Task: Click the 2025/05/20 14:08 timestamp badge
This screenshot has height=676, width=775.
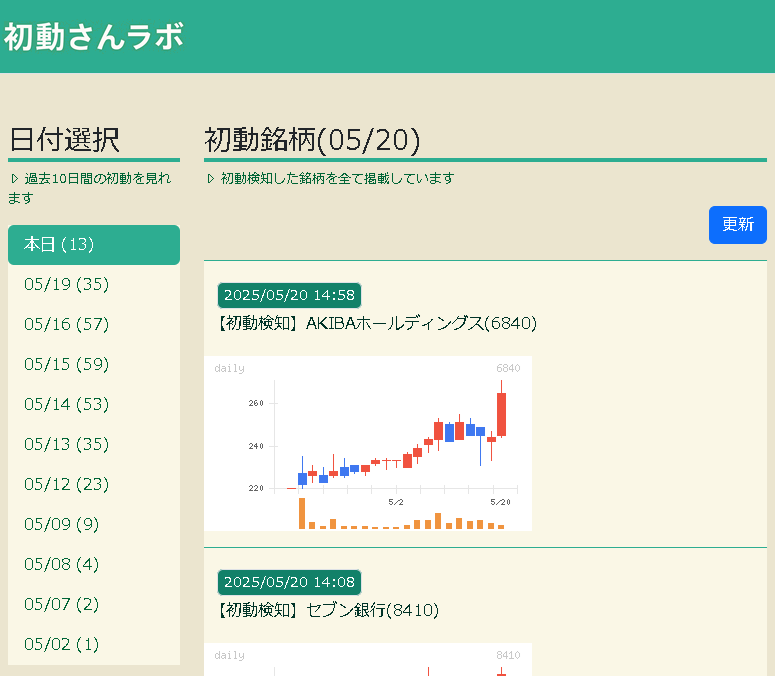Action: coord(289,583)
